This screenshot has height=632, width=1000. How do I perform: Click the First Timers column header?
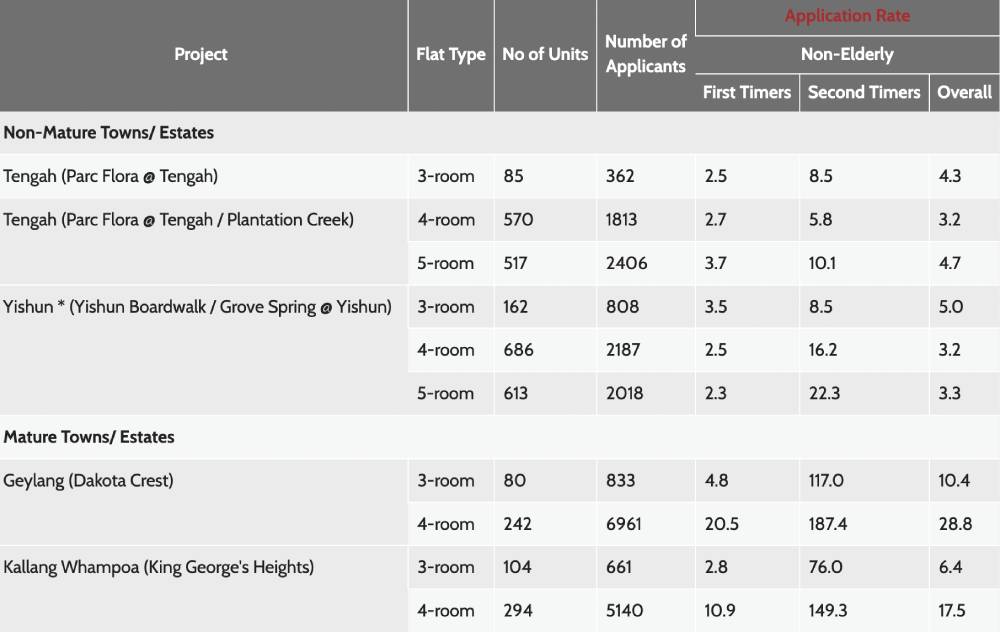[x=747, y=92]
